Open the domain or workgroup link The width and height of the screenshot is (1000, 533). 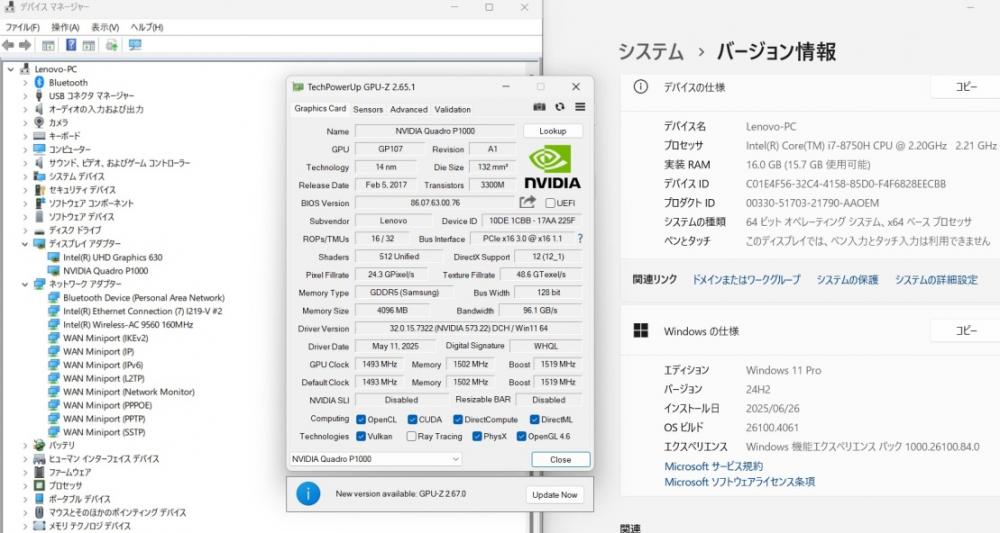tap(746, 279)
